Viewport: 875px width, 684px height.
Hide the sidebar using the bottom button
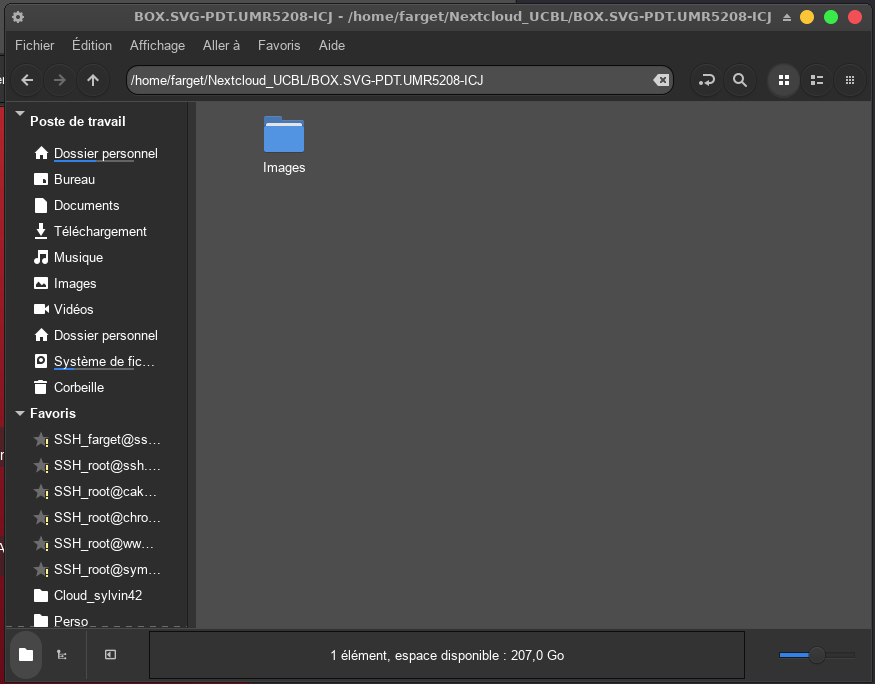pyautogui.click(x=111, y=655)
